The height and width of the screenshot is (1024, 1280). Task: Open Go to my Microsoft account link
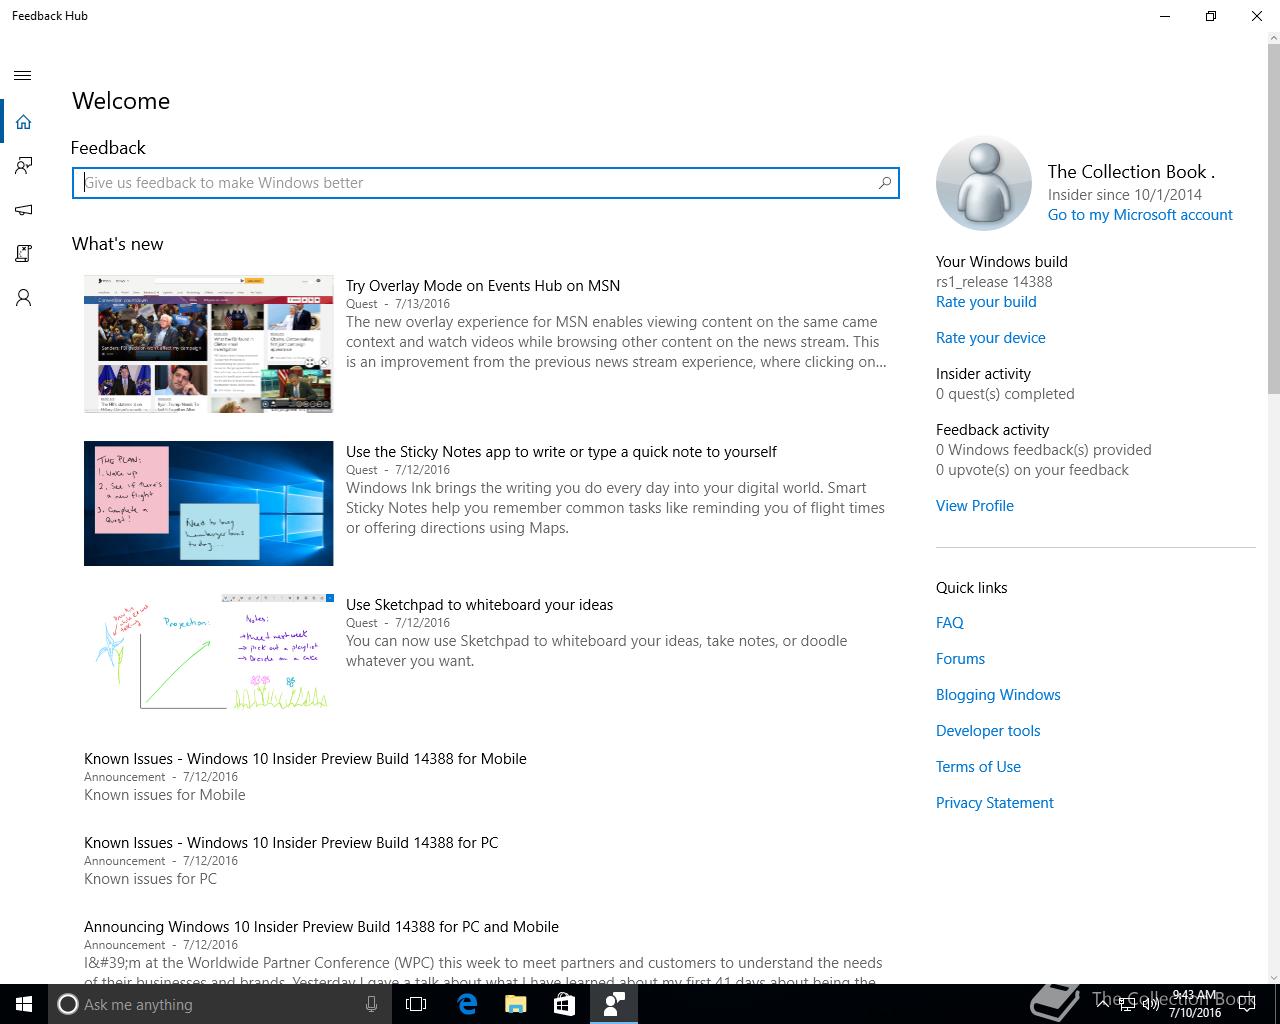(1140, 215)
